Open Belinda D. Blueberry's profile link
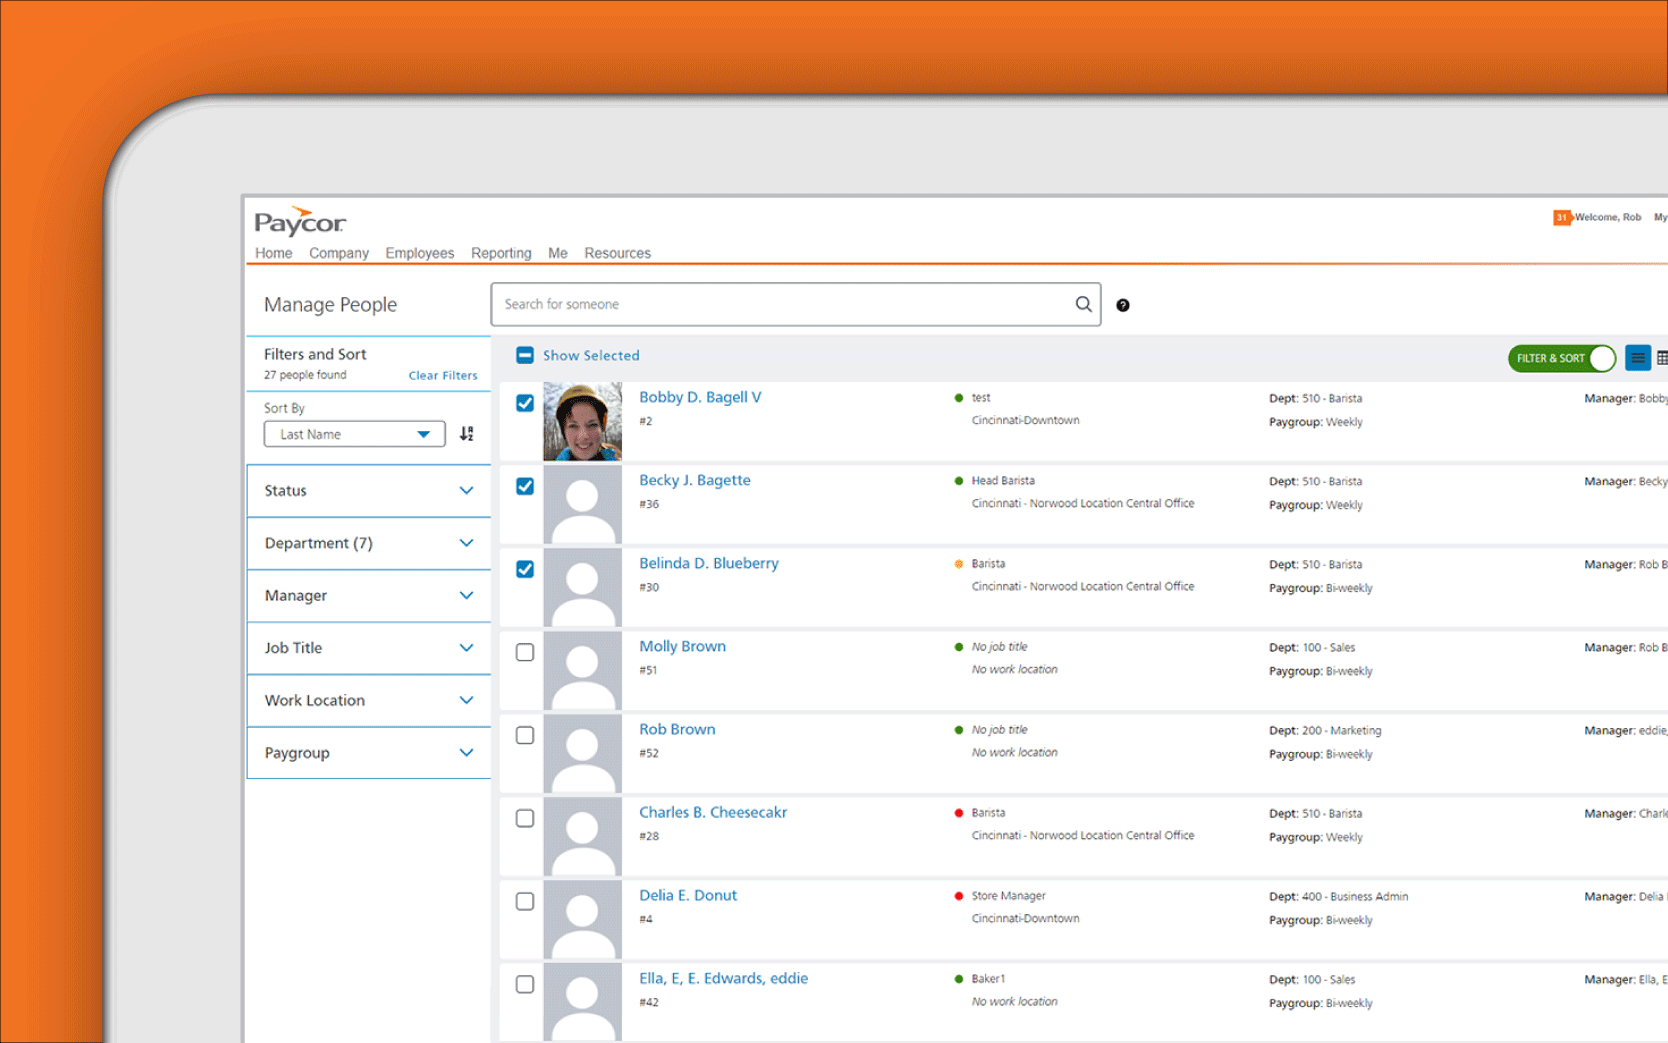The width and height of the screenshot is (1668, 1043). click(709, 563)
